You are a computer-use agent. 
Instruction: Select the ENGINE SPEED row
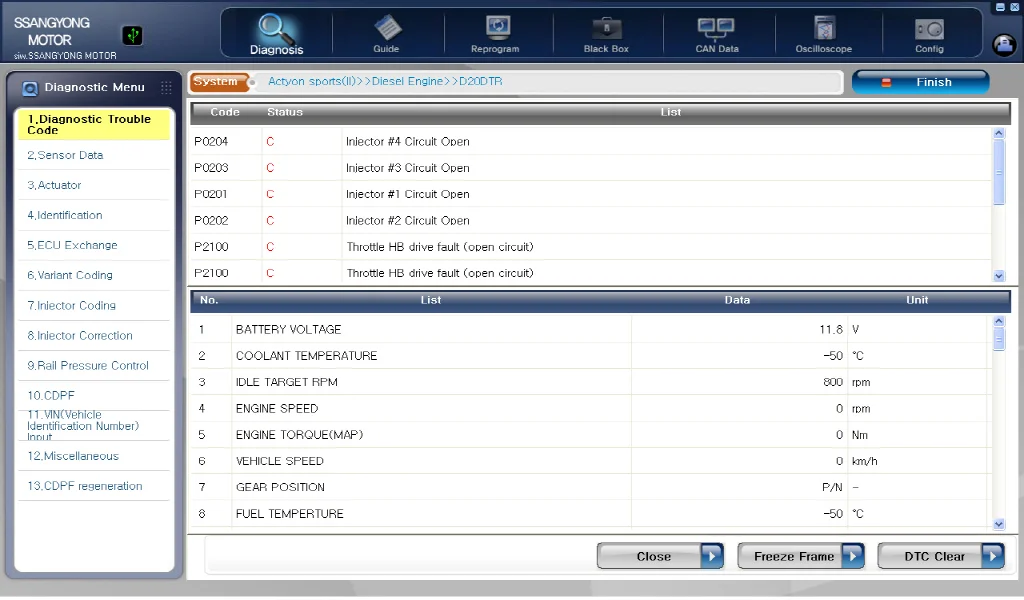pyautogui.click(x=591, y=409)
